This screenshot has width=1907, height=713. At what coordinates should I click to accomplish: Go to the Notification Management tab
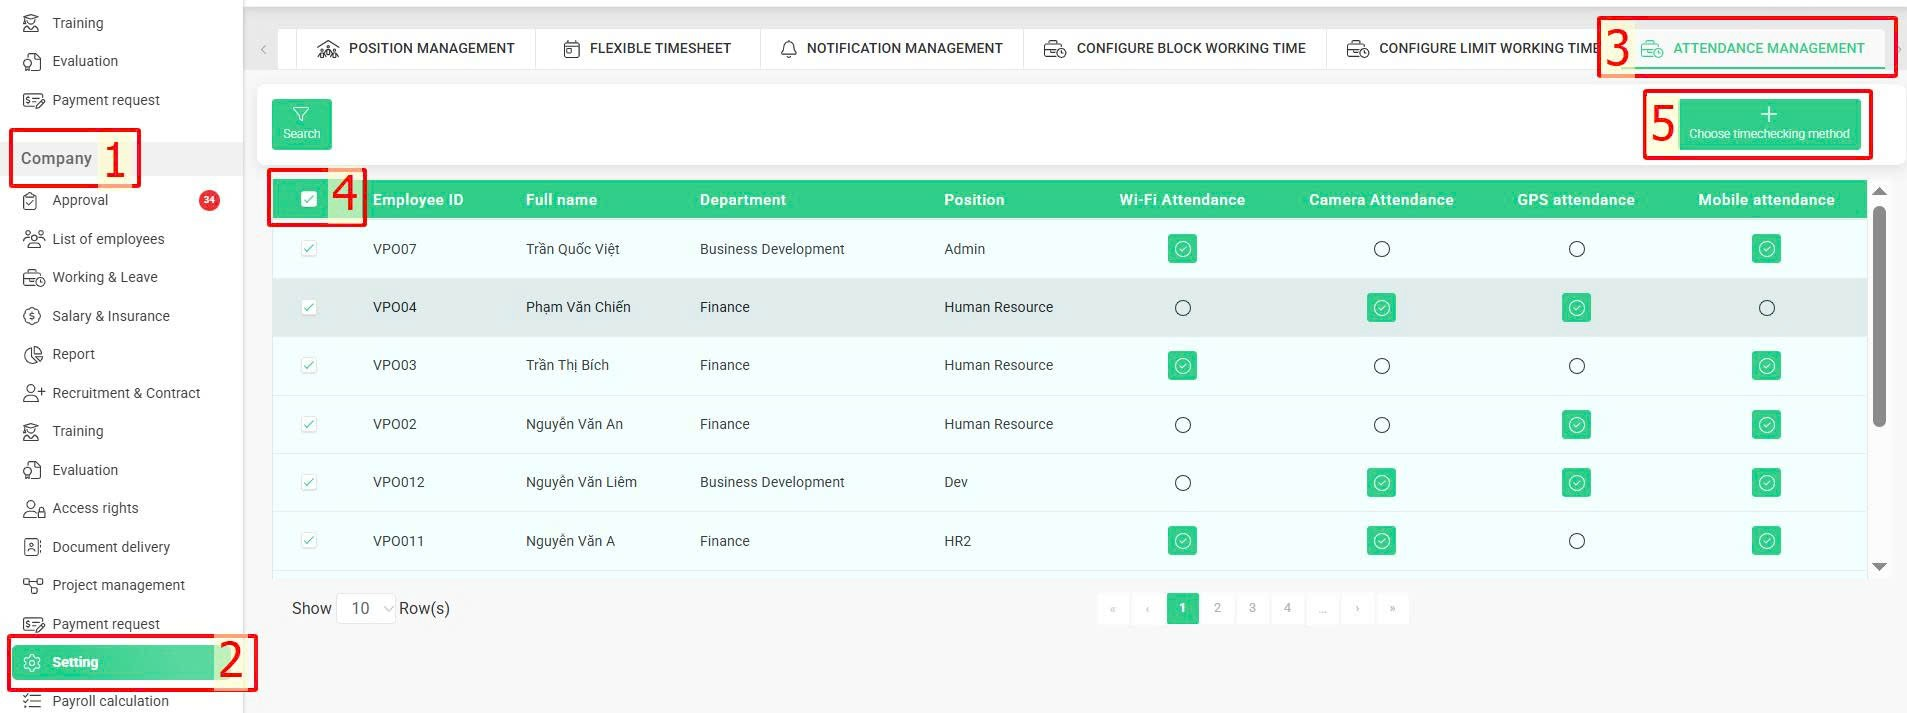point(891,48)
